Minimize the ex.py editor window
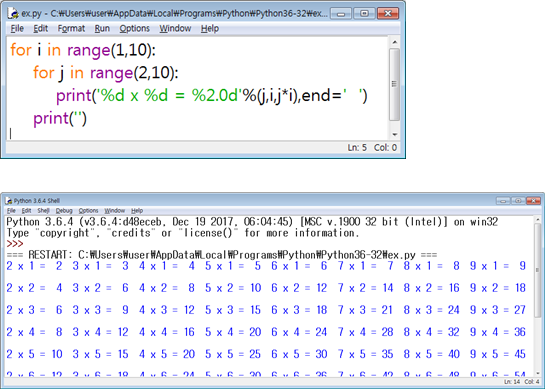545x389 pixels. [341, 14]
